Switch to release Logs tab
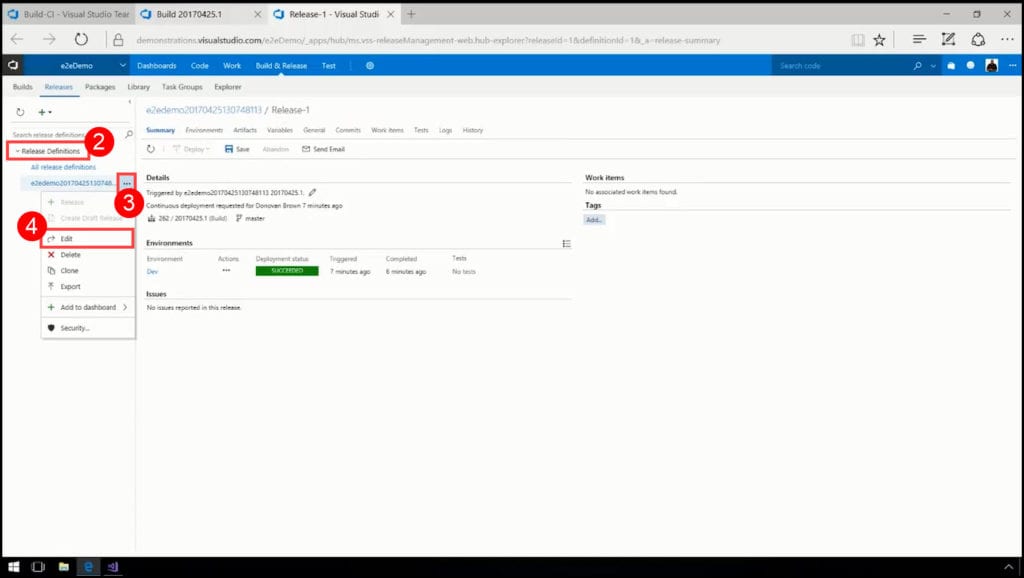The width and height of the screenshot is (1024, 578). coord(445,131)
